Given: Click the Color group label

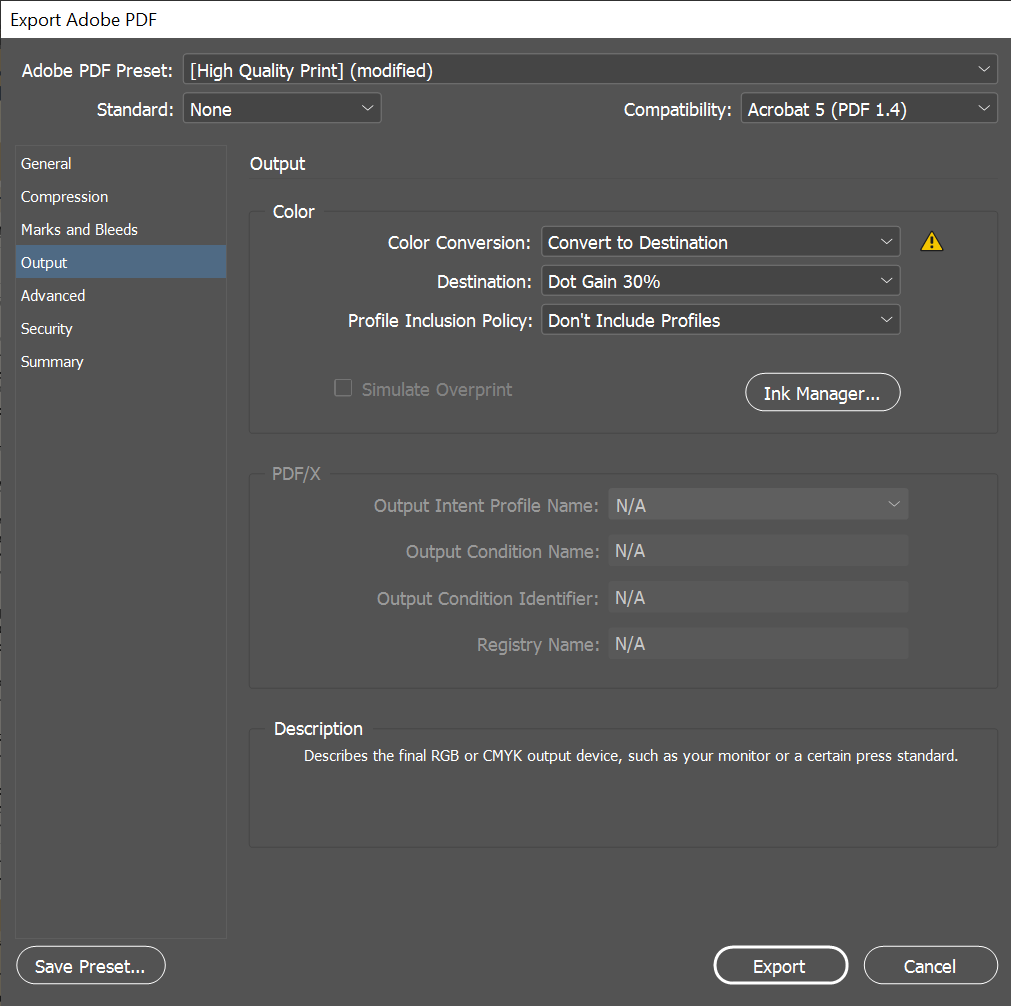Looking at the screenshot, I should point(293,212).
